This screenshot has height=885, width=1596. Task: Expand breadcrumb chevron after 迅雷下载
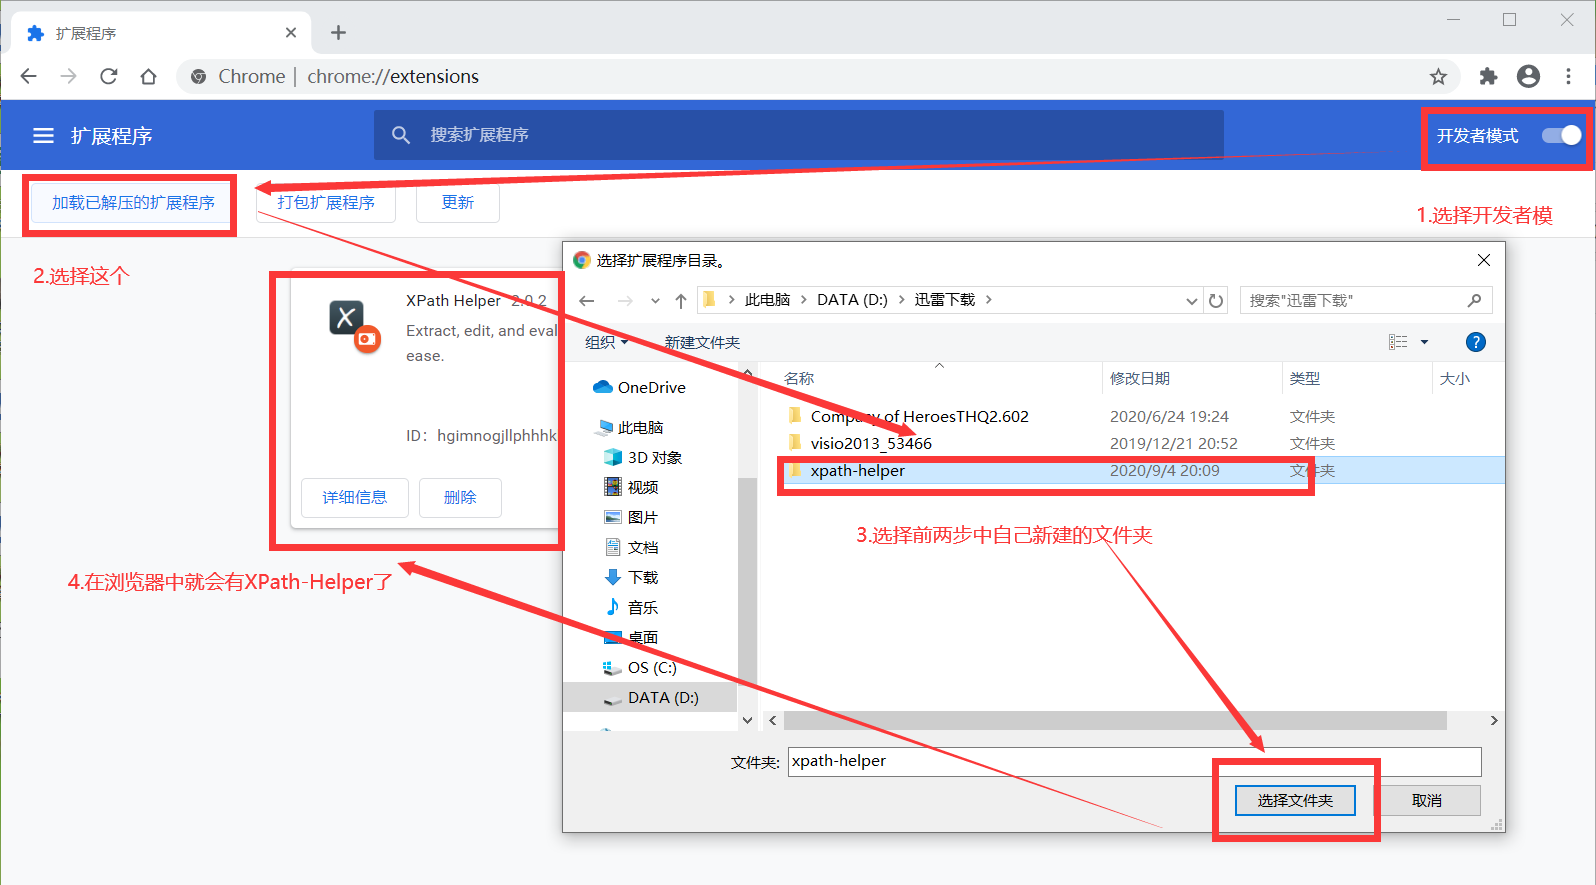(x=989, y=300)
